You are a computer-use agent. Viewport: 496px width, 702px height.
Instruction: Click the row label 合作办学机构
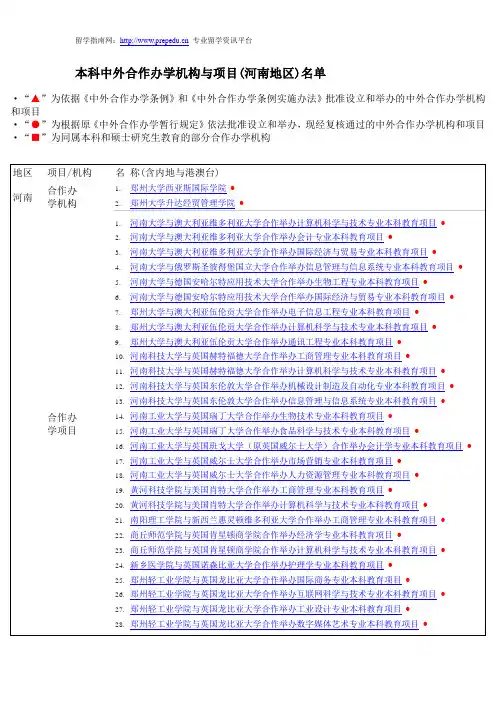tap(62, 197)
